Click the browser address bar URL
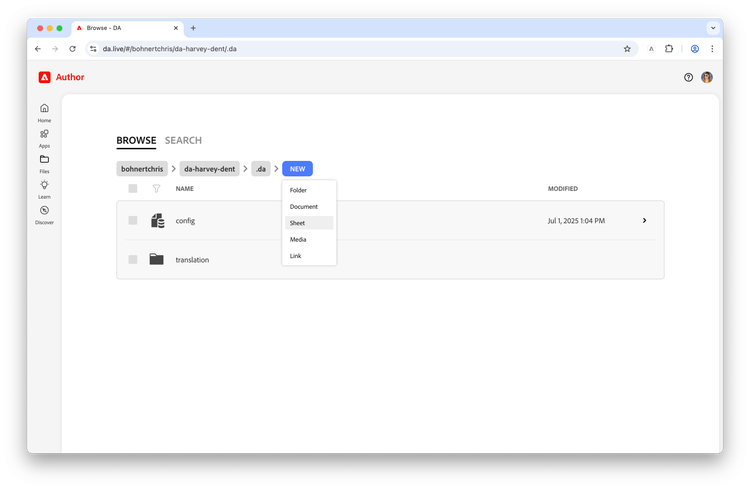 click(x=170, y=49)
